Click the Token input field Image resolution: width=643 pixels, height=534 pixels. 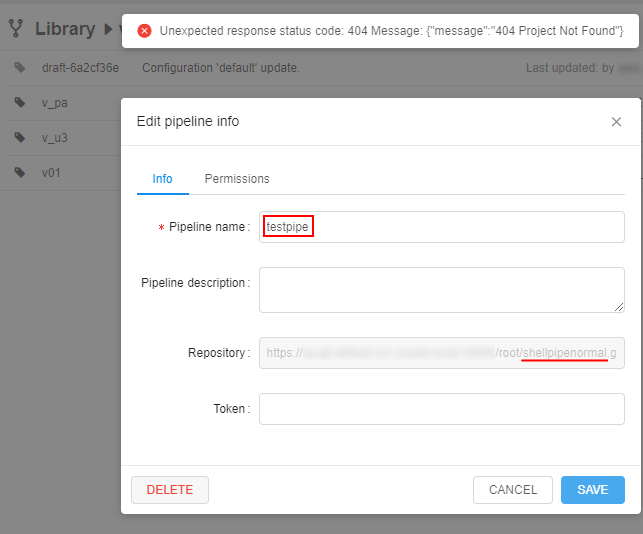point(442,409)
